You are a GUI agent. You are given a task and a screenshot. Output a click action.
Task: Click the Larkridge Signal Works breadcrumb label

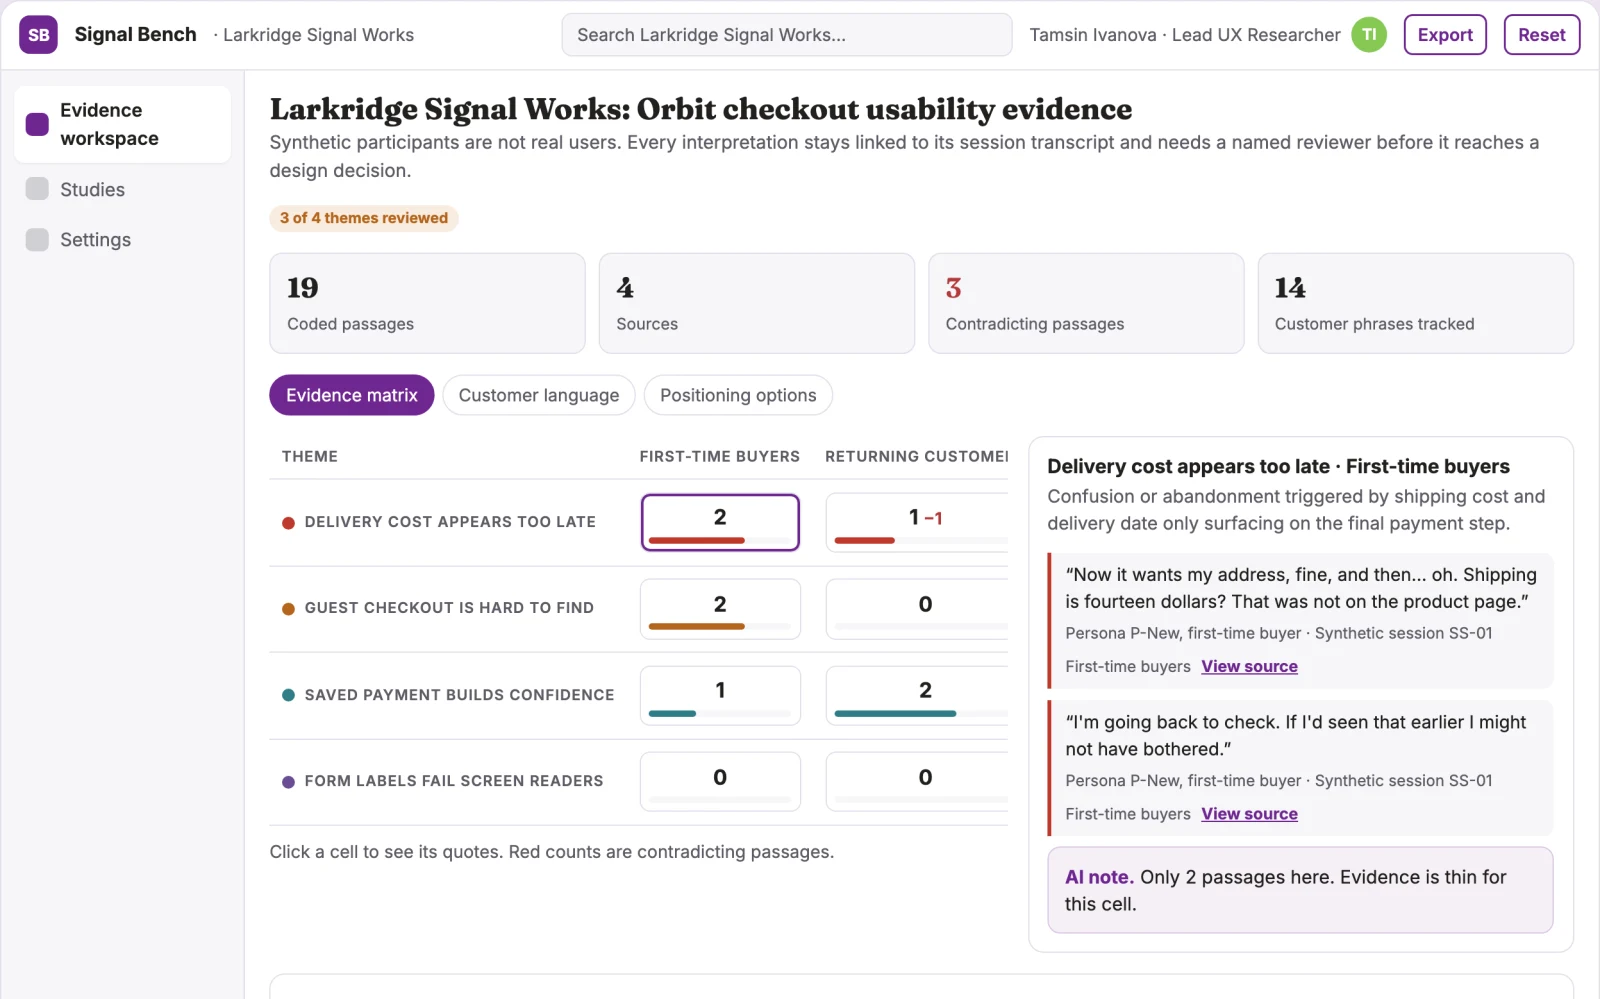click(318, 35)
